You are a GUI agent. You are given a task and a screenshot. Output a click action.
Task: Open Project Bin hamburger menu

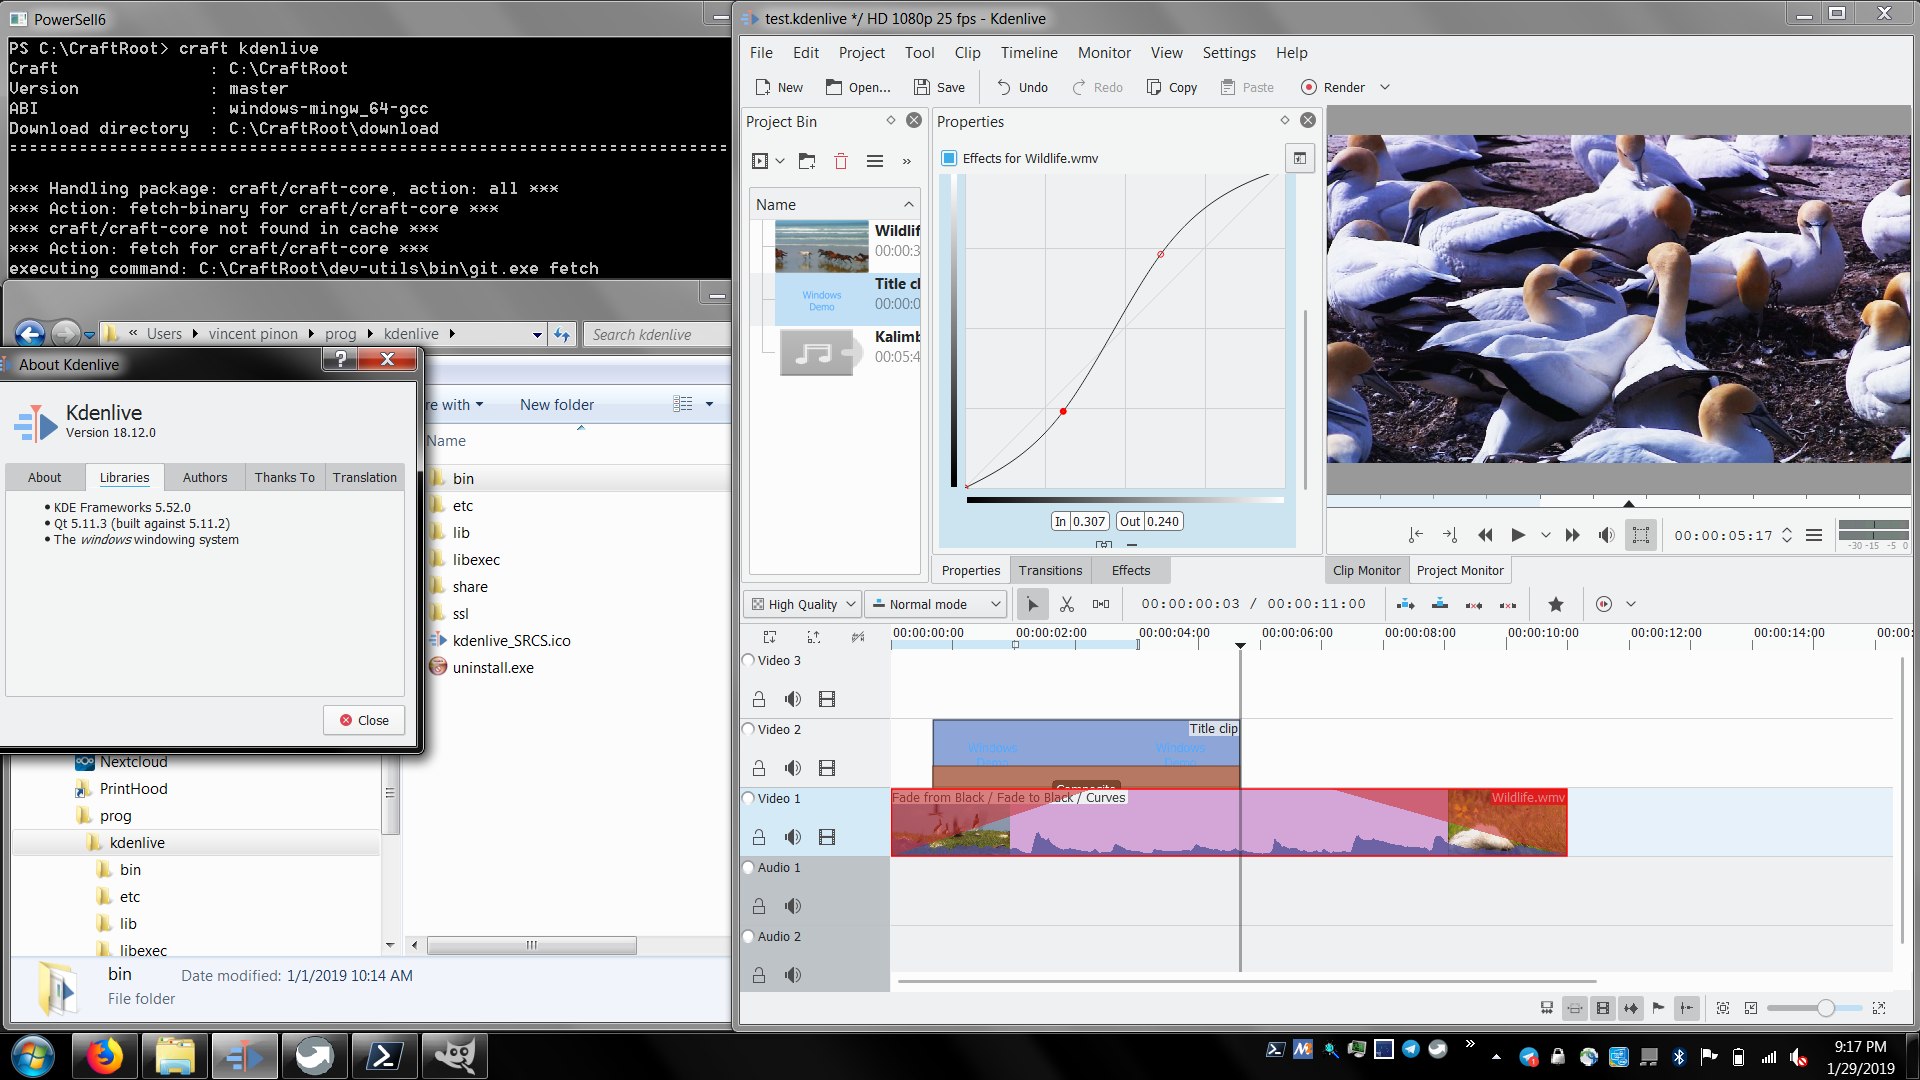click(x=875, y=161)
